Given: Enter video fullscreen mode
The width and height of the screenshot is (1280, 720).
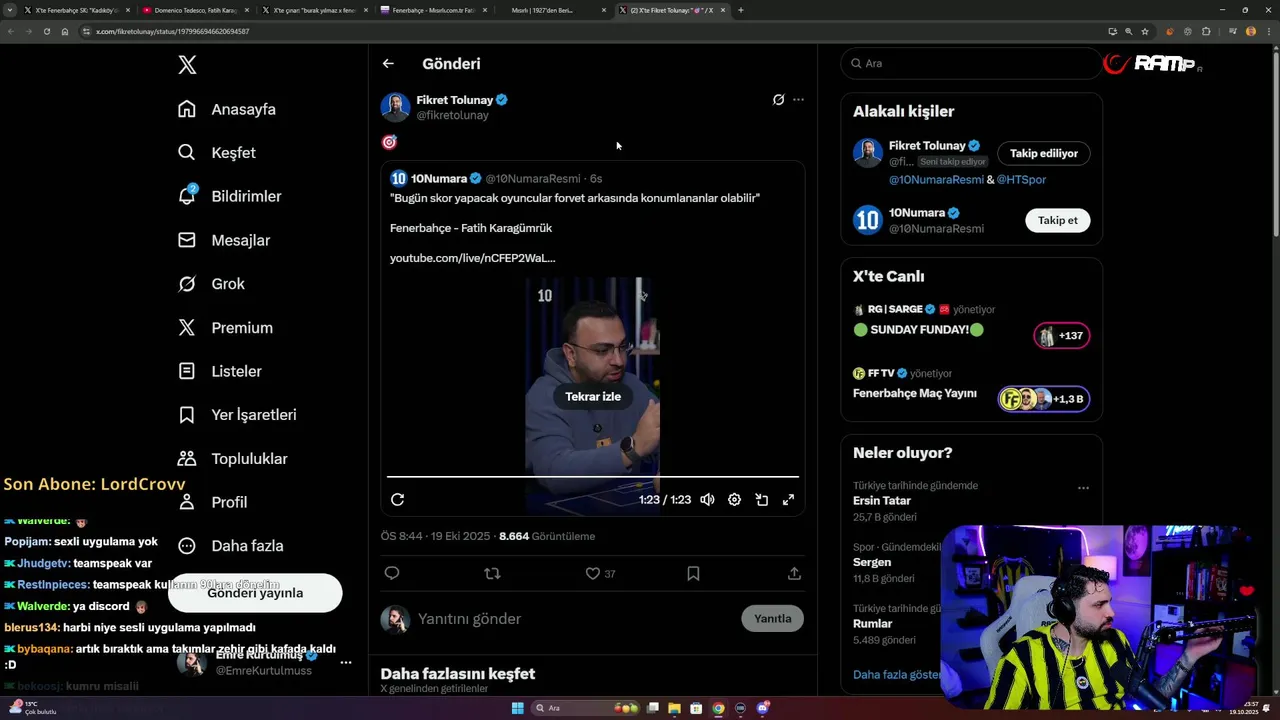Looking at the screenshot, I should click(788, 500).
